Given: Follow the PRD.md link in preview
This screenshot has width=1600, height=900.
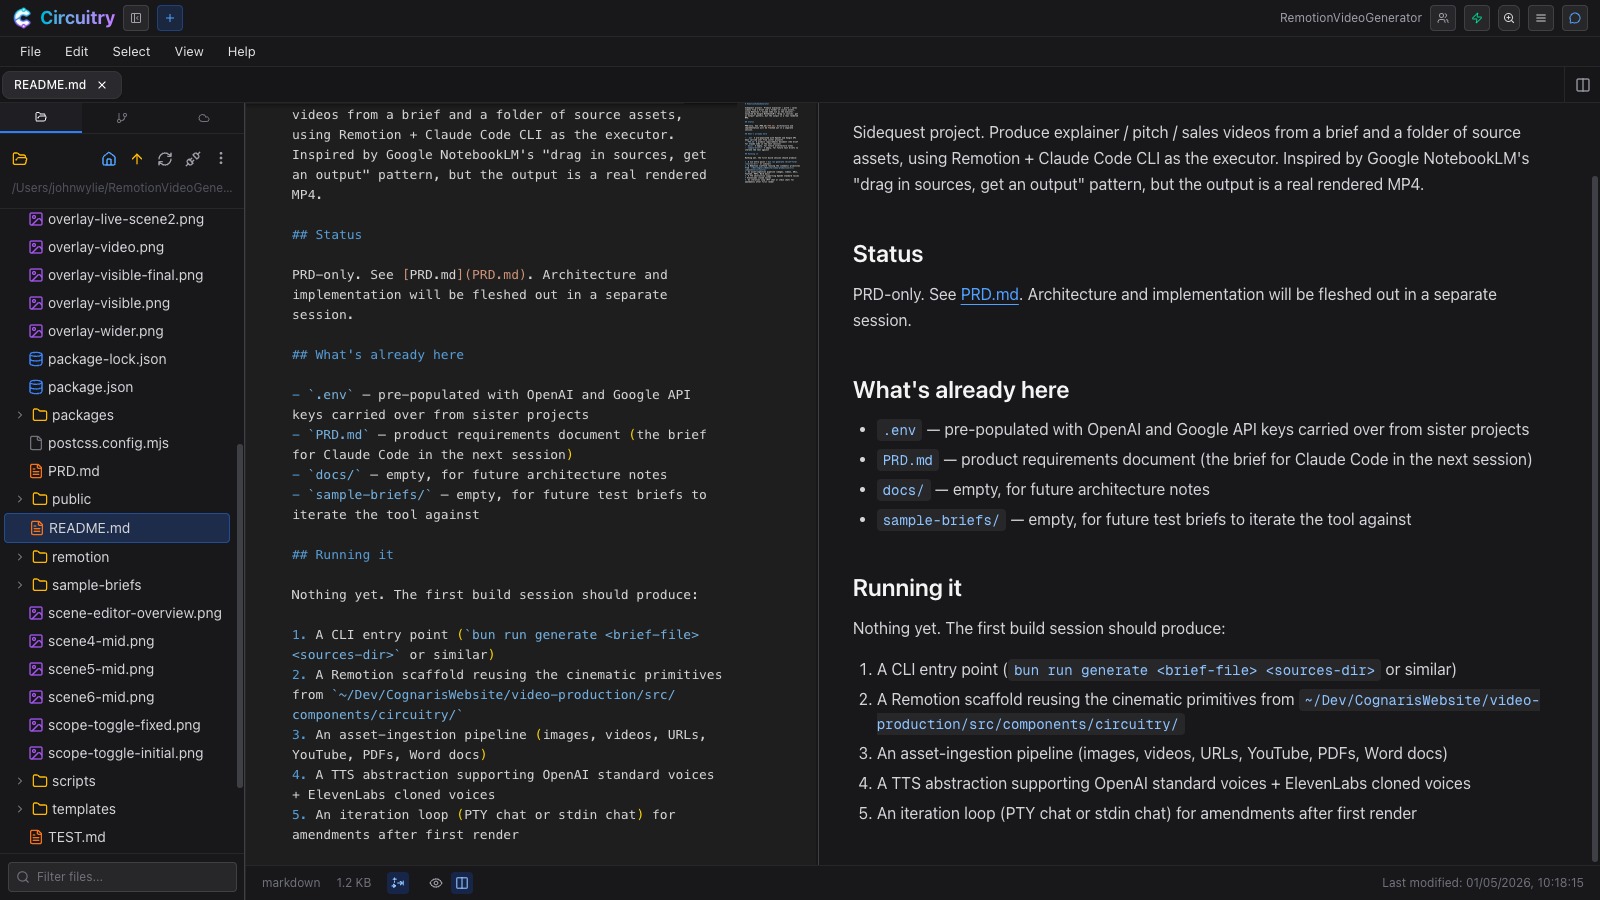Looking at the screenshot, I should [989, 294].
